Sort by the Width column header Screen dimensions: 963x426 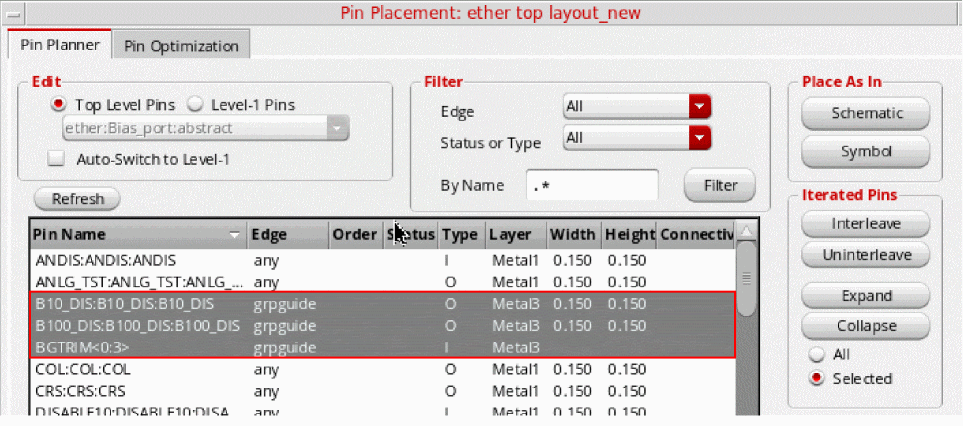pos(572,234)
